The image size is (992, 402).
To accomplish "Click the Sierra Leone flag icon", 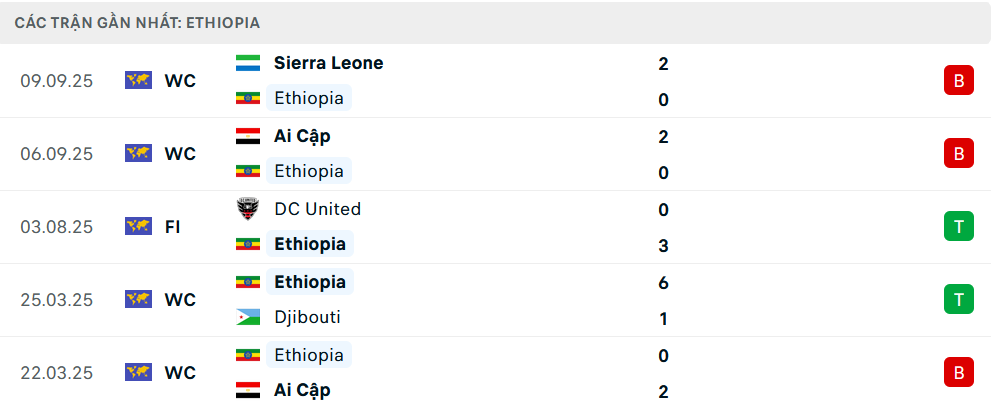I will (247, 63).
